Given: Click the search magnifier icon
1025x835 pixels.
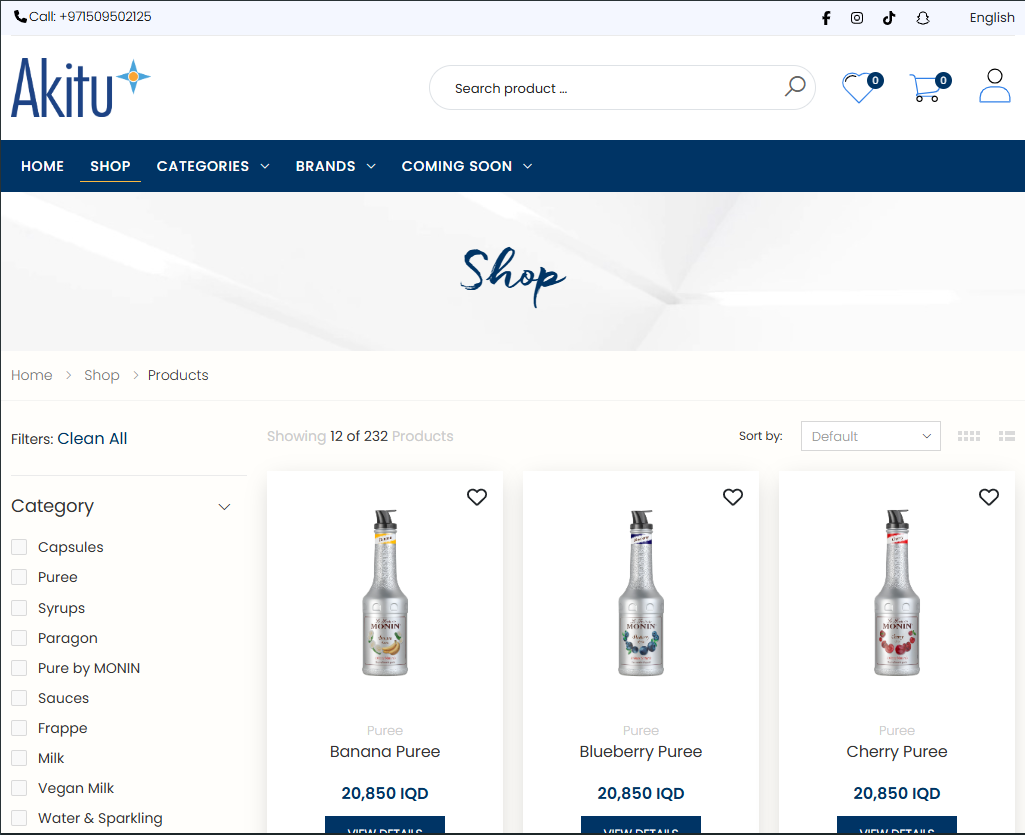Looking at the screenshot, I should pyautogui.click(x=795, y=87).
